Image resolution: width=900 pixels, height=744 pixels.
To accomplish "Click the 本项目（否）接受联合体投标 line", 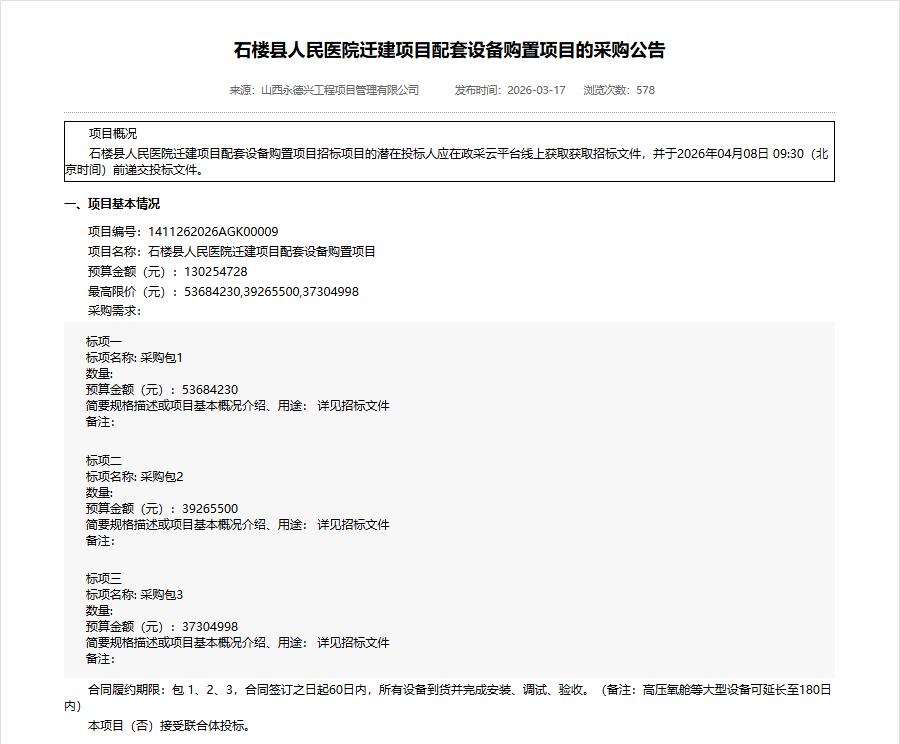I will click(x=170, y=726).
